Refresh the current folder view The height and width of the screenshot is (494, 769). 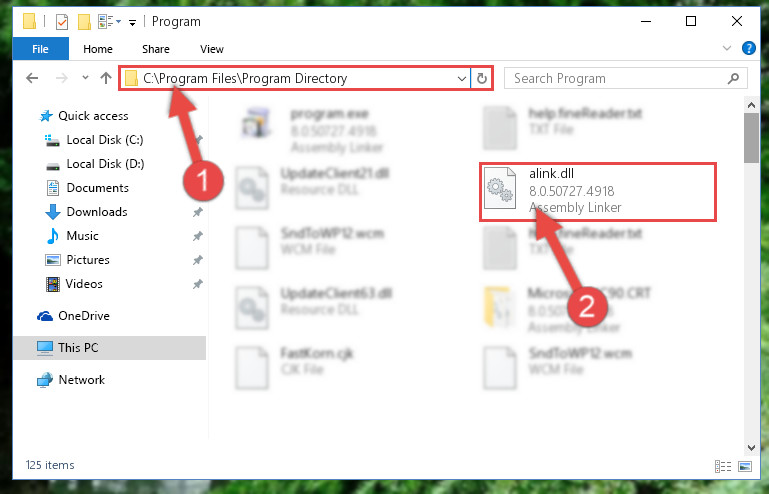click(482, 78)
